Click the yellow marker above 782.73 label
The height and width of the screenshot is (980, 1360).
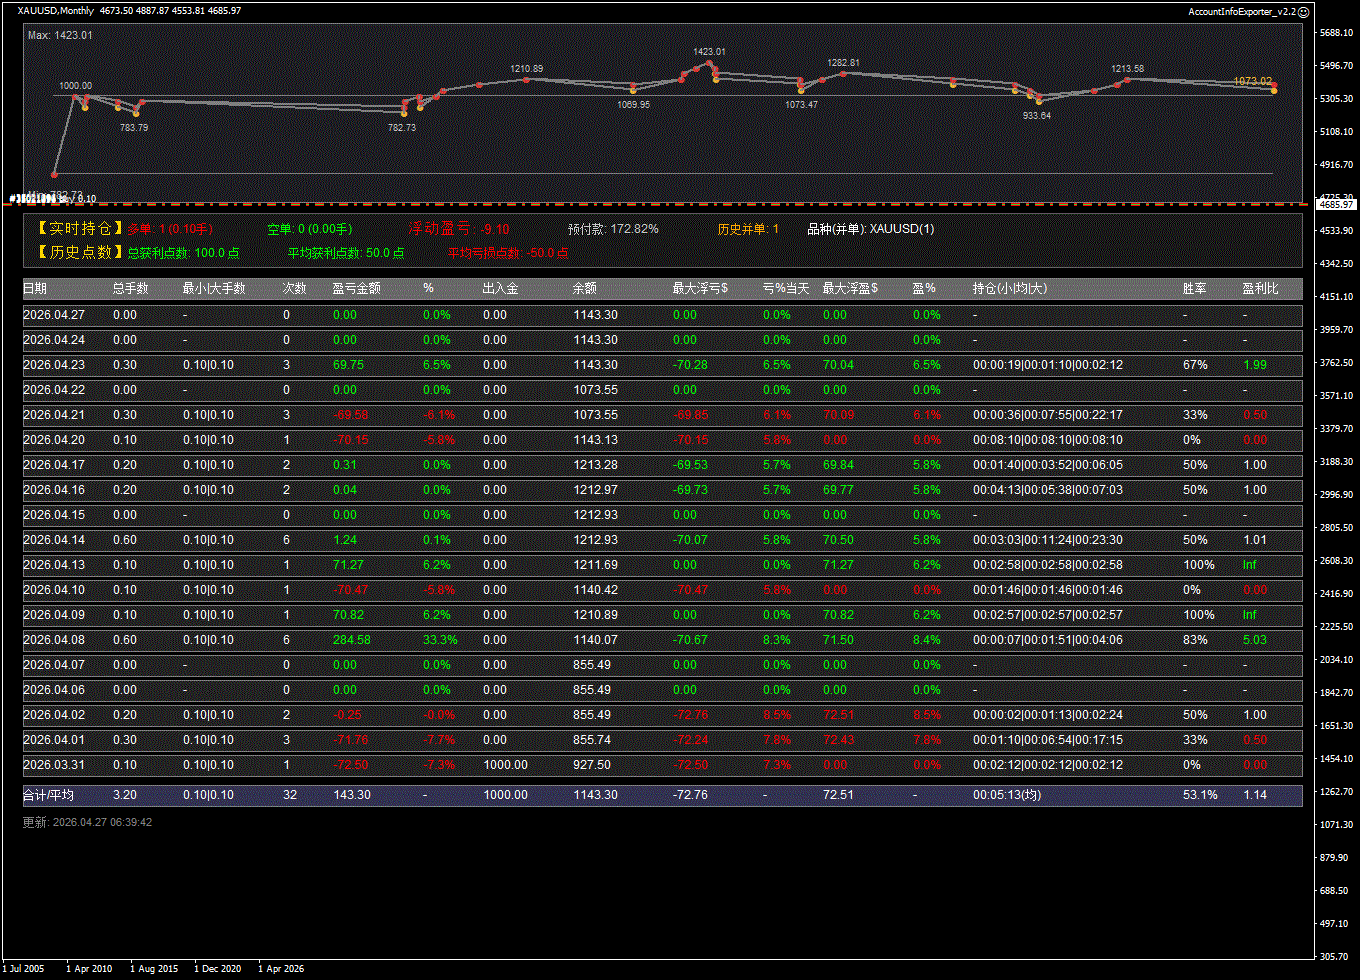[x=403, y=114]
